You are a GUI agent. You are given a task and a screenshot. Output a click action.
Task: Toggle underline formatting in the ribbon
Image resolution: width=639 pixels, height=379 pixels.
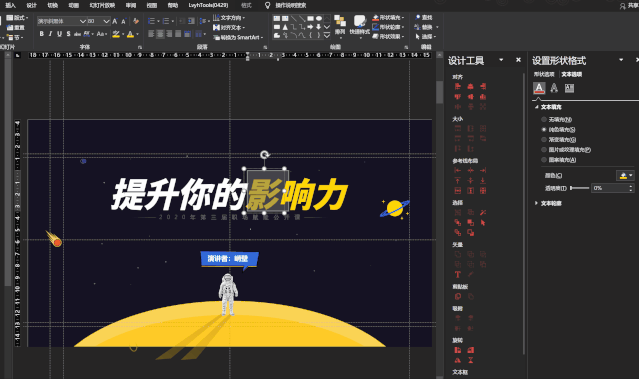point(59,34)
